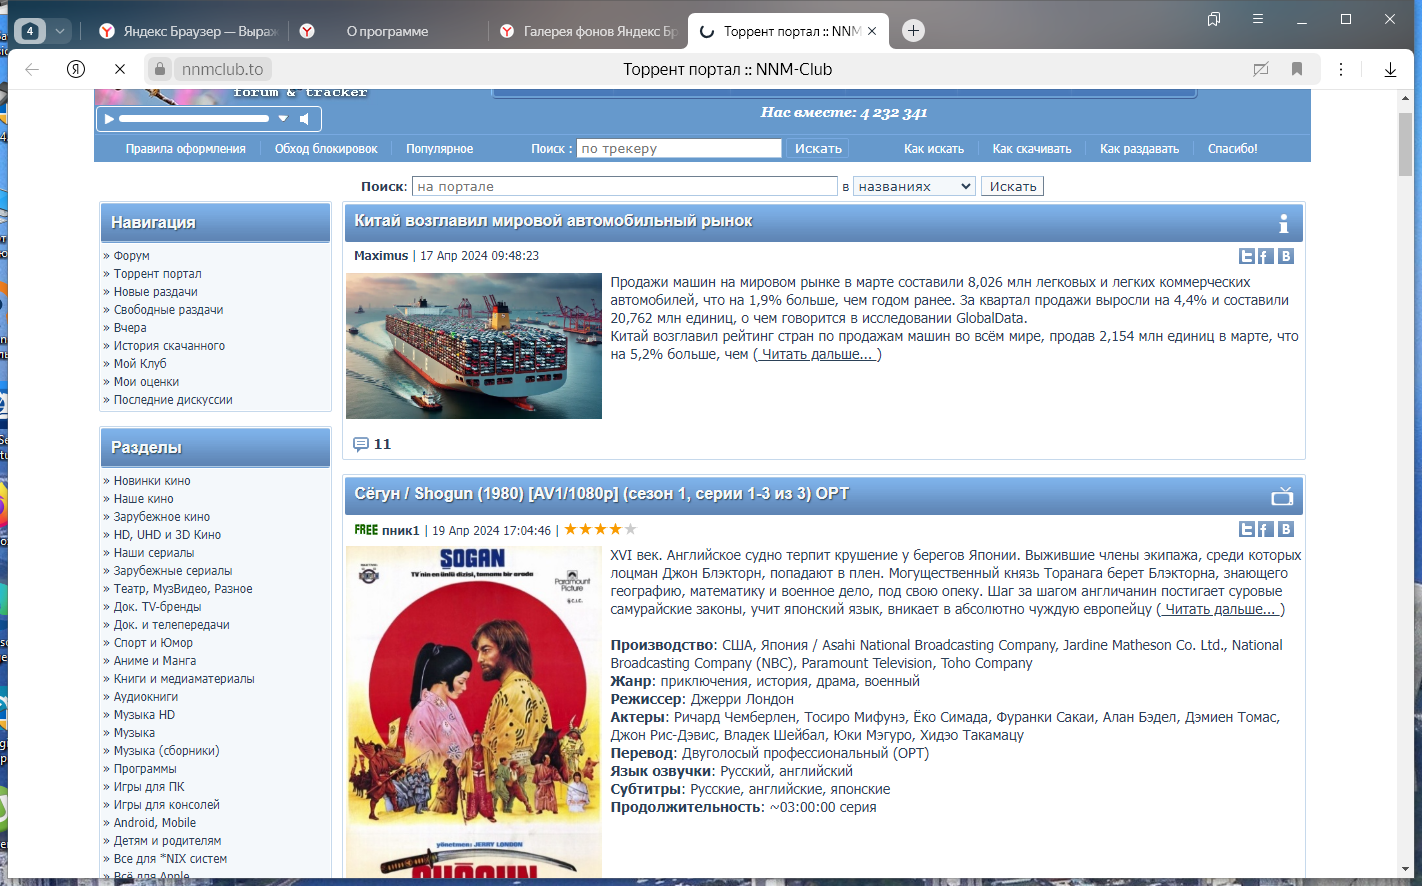This screenshot has width=1422, height=886.
Task: Click the Yandex 'Я' home icon
Action: (x=76, y=69)
